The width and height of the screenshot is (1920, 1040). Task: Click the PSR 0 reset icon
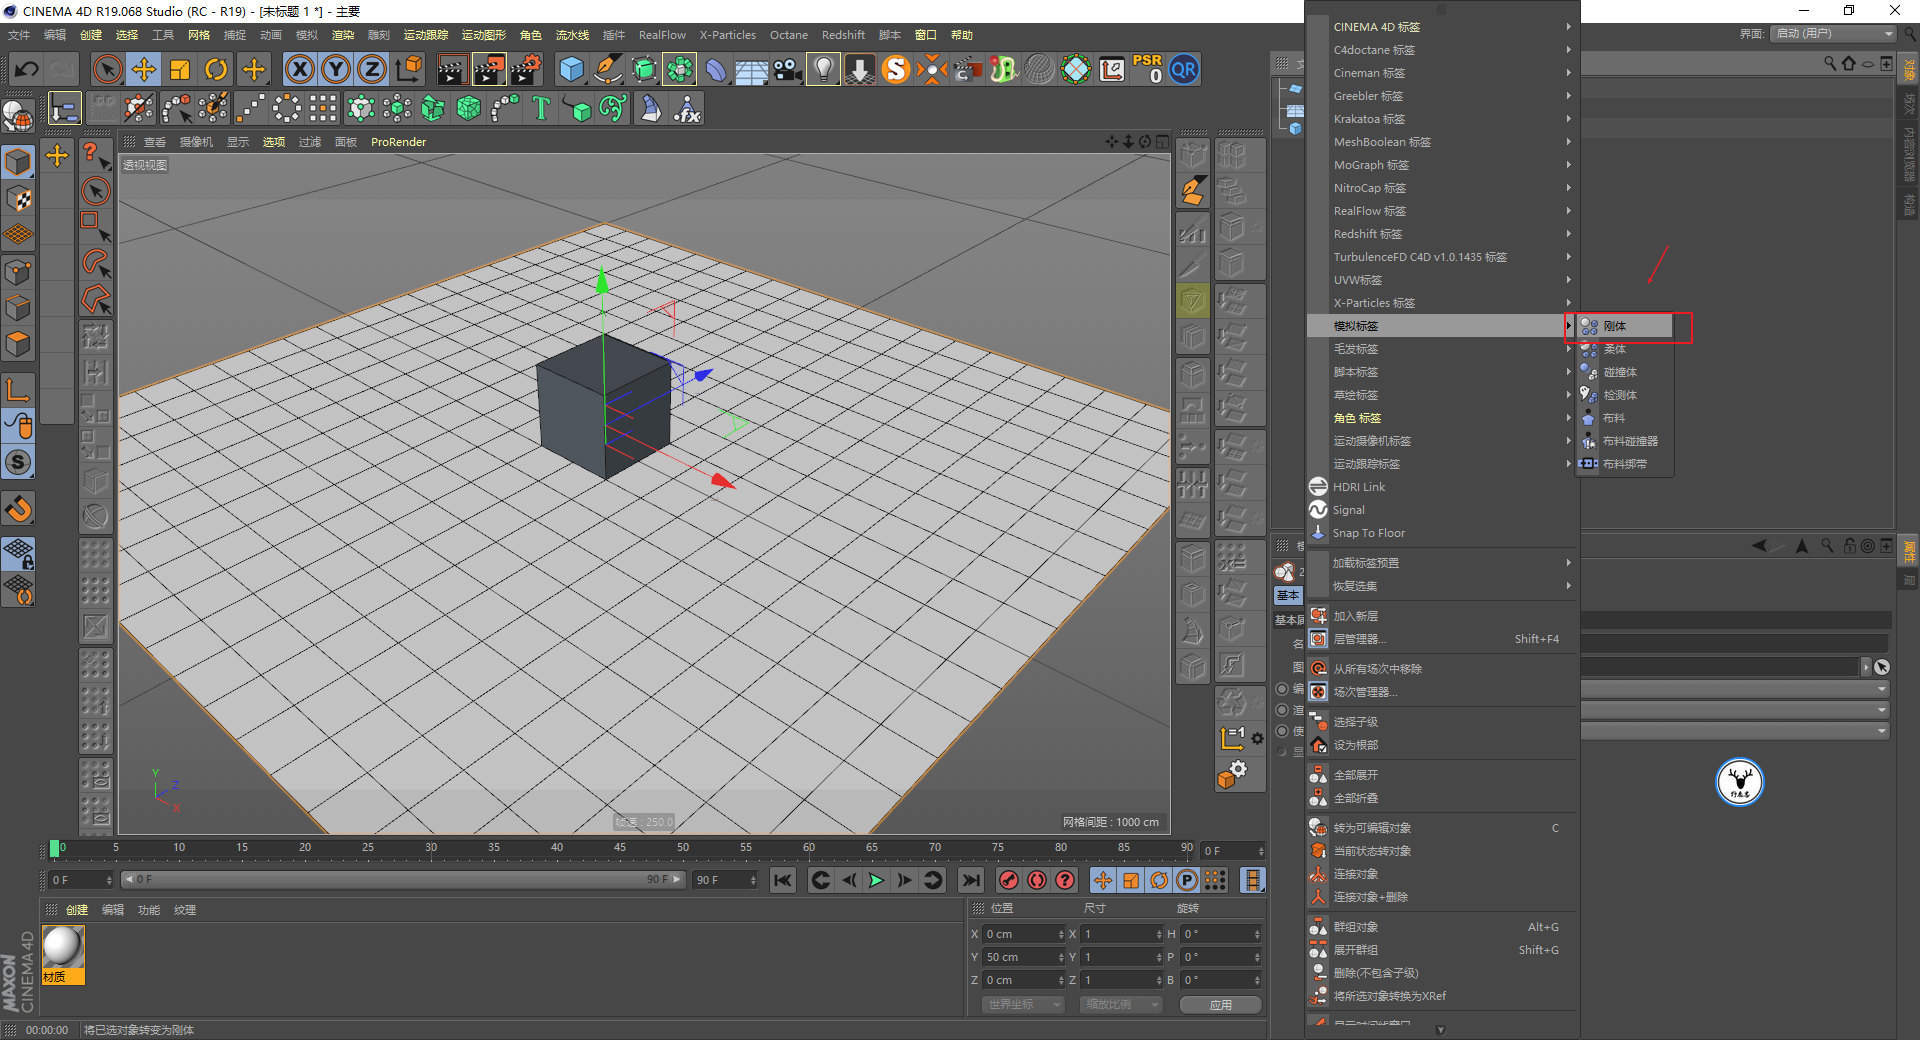[1147, 69]
